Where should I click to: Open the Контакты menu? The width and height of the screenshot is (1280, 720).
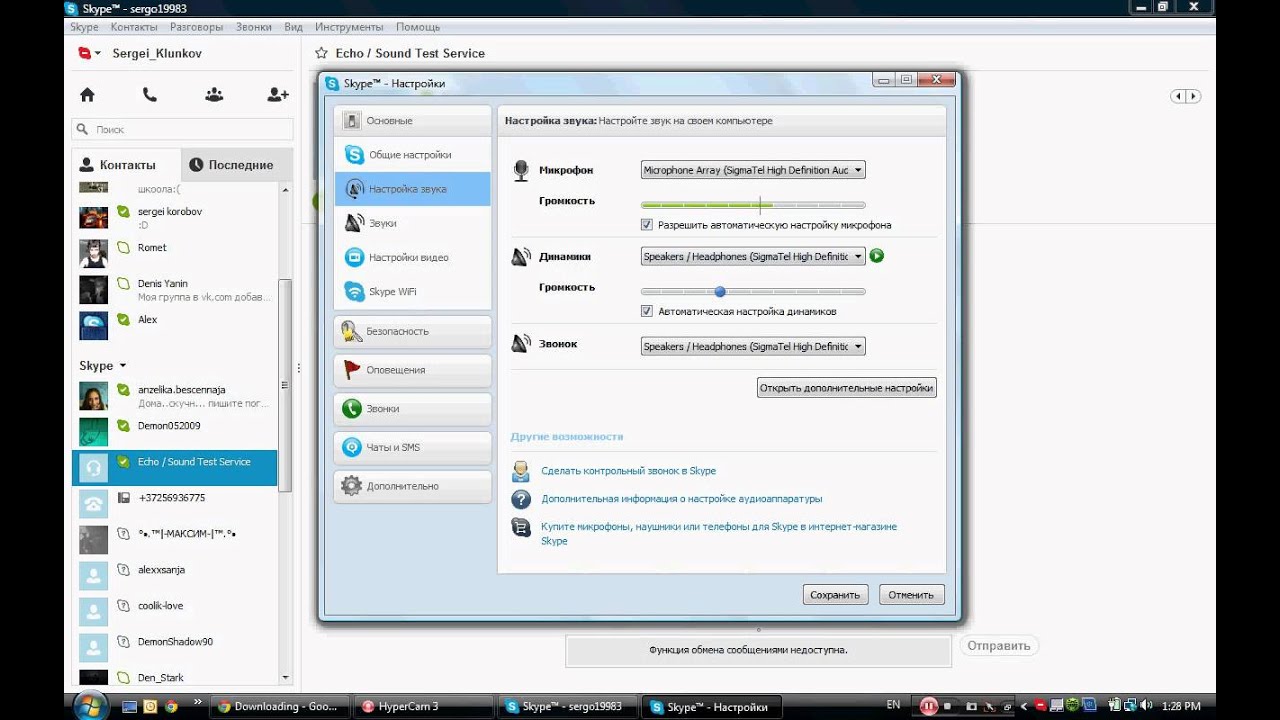(134, 27)
